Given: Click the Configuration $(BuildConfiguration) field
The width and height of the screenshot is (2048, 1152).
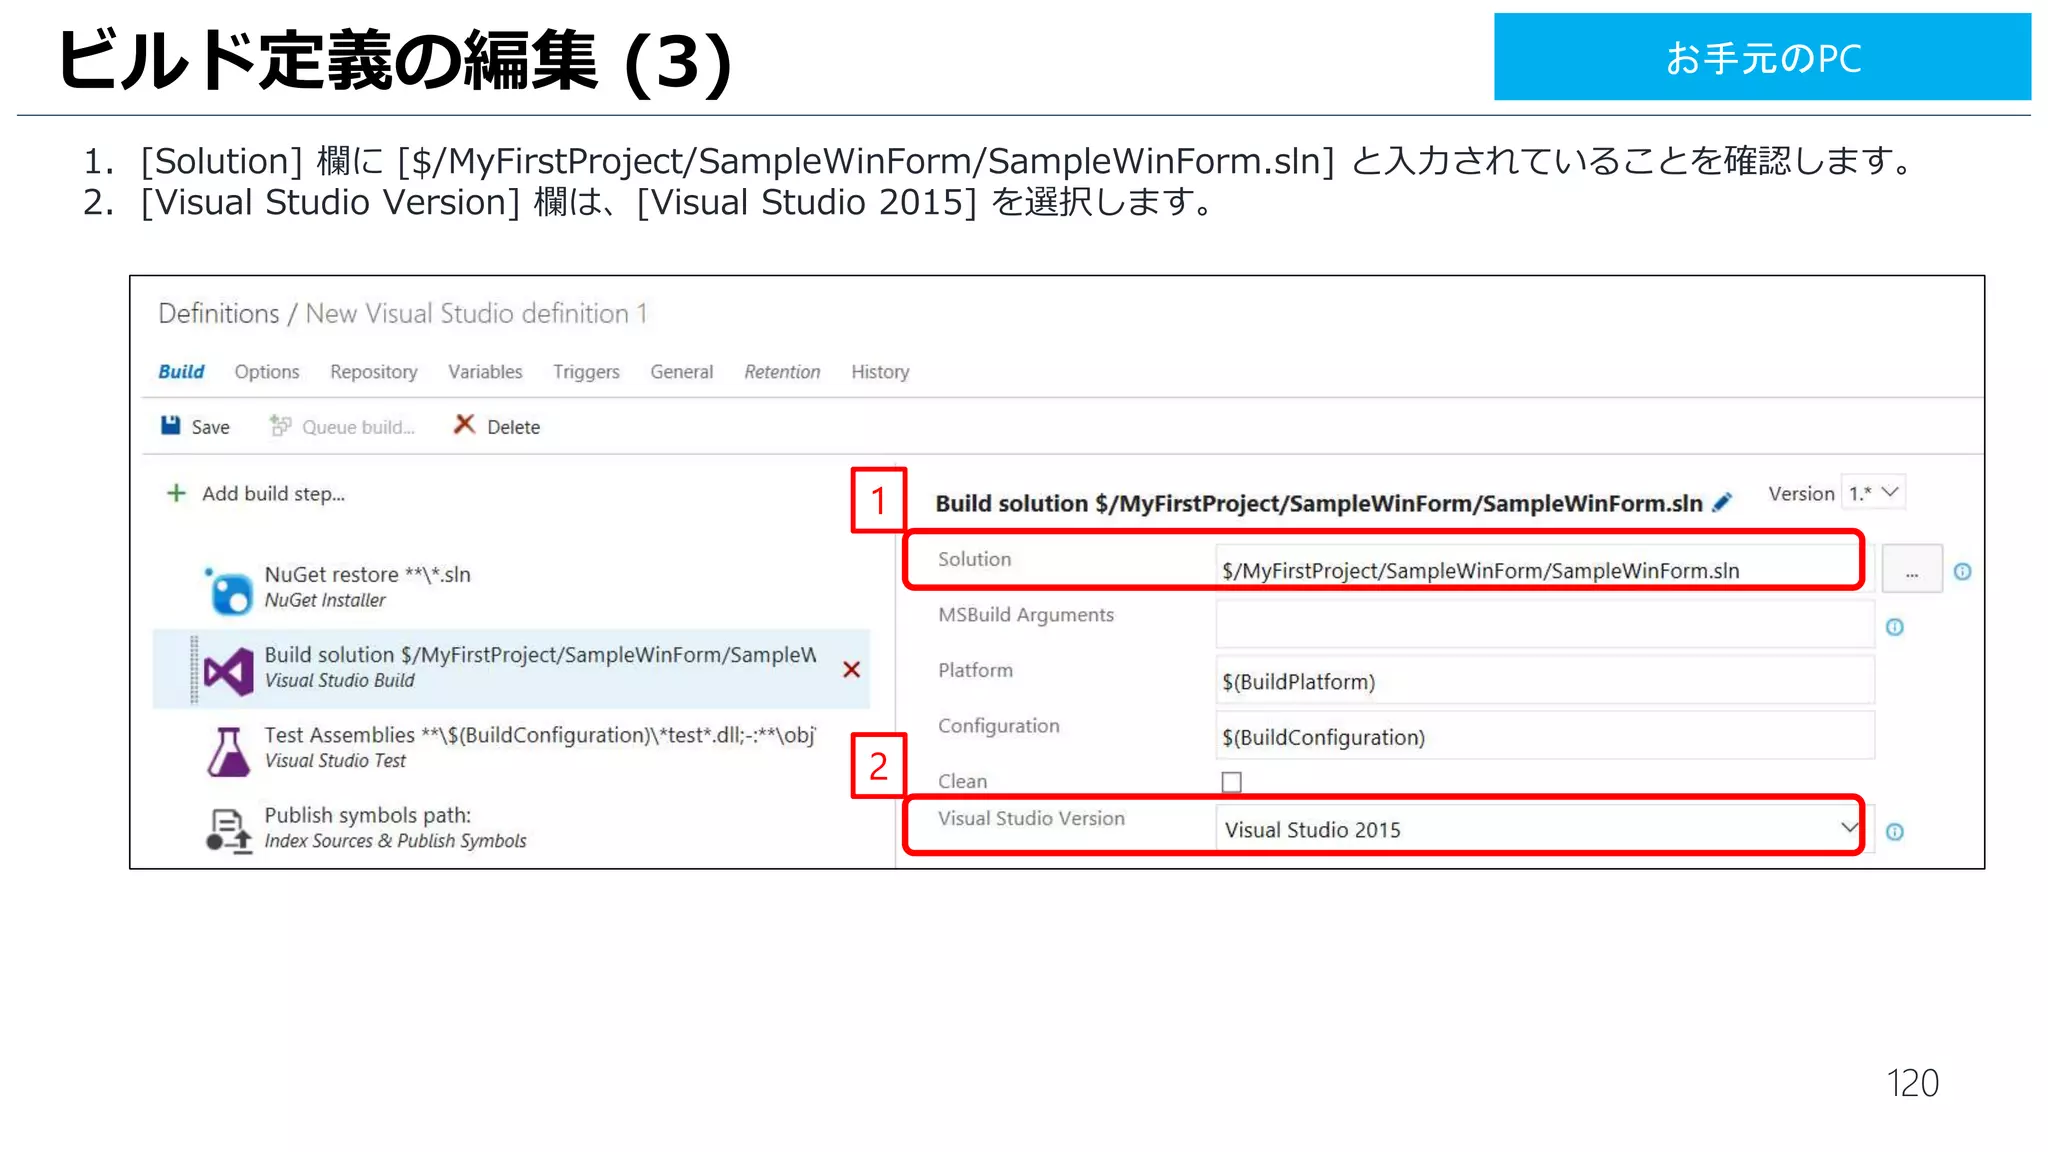Looking at the screenshot, I should tap(1544, 736).
